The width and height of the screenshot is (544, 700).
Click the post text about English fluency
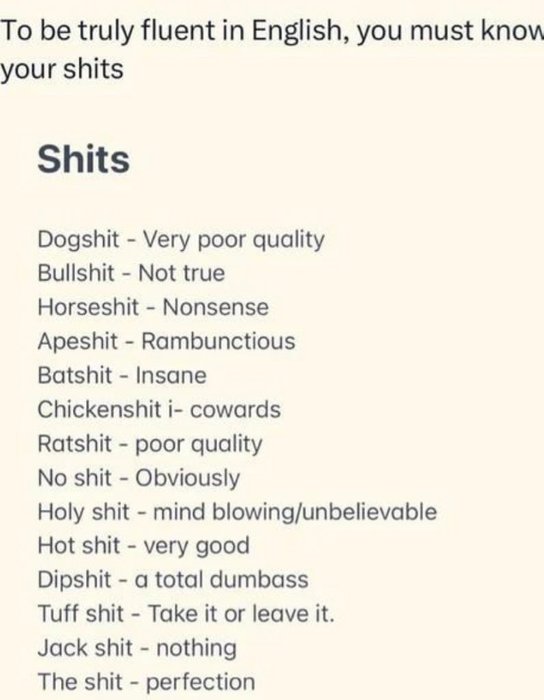tap(272, 50)
